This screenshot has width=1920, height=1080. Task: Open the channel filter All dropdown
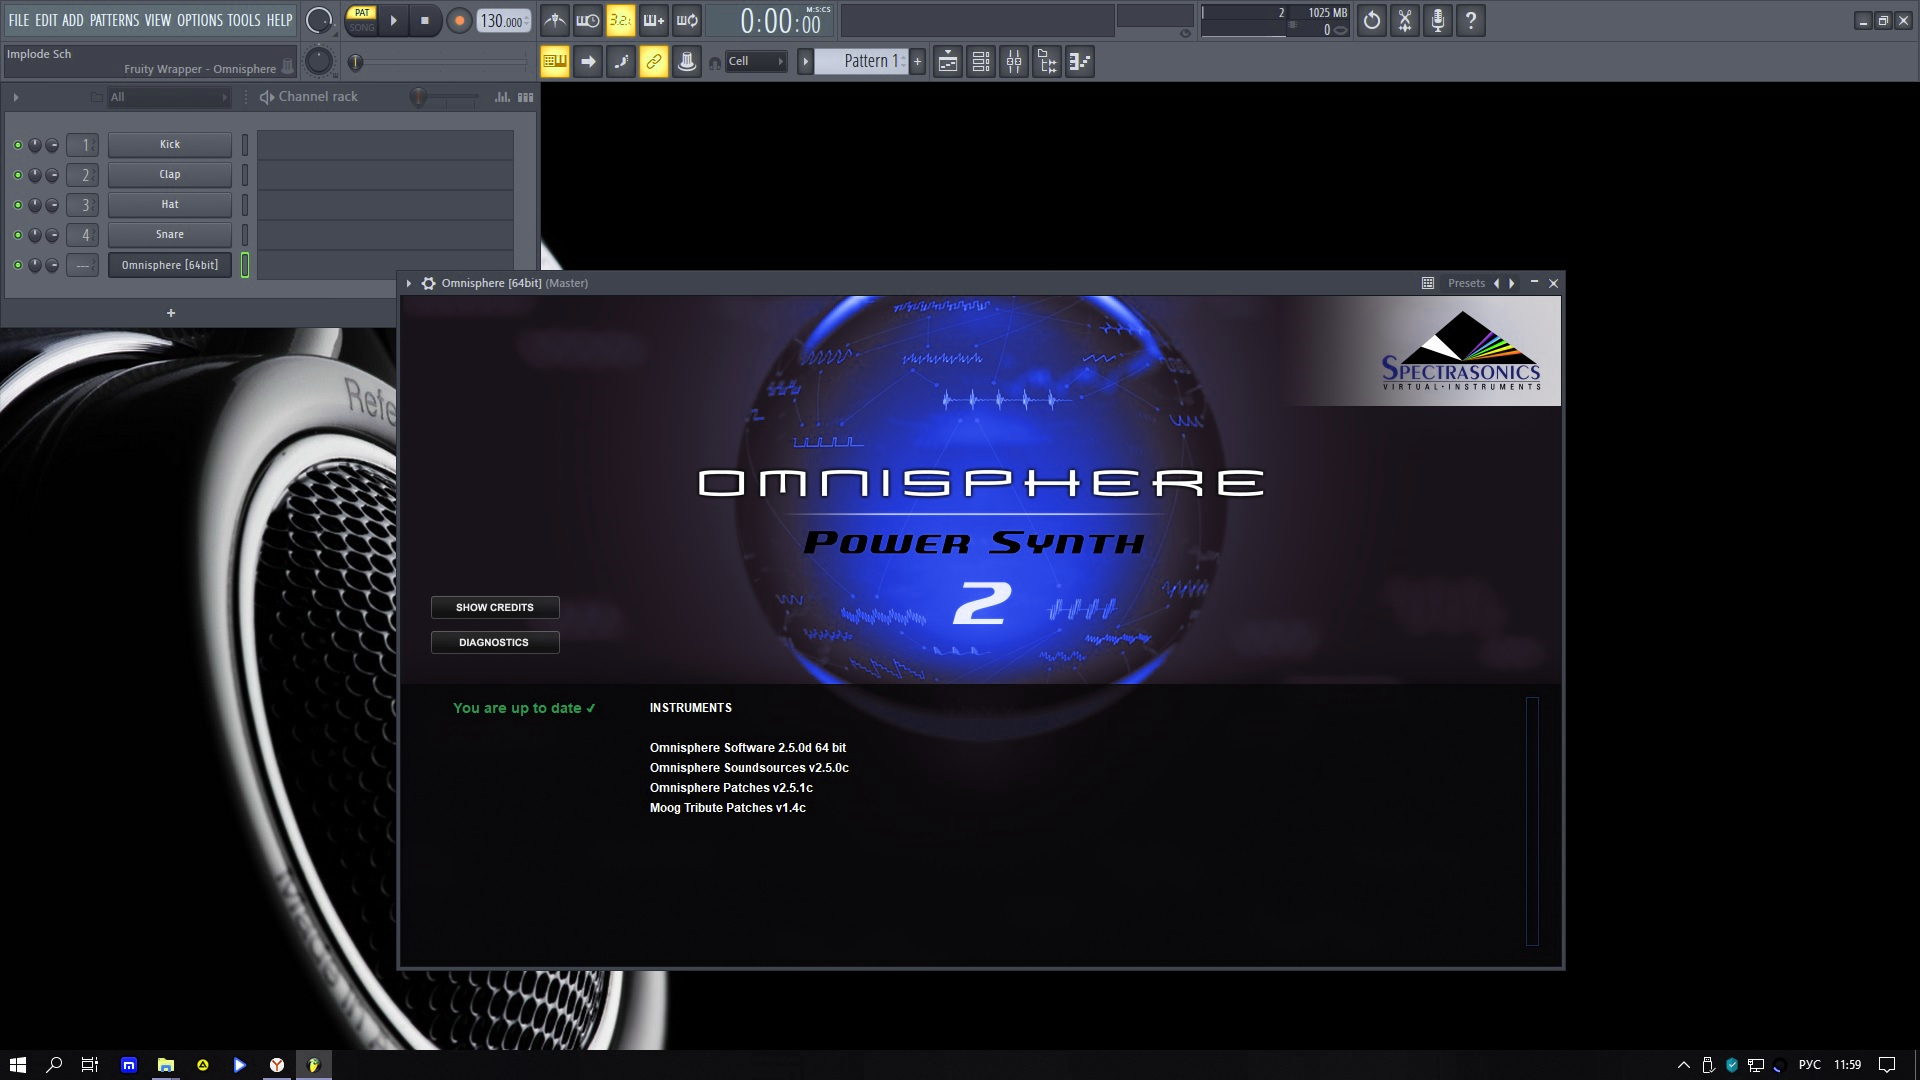pos(168,97)
